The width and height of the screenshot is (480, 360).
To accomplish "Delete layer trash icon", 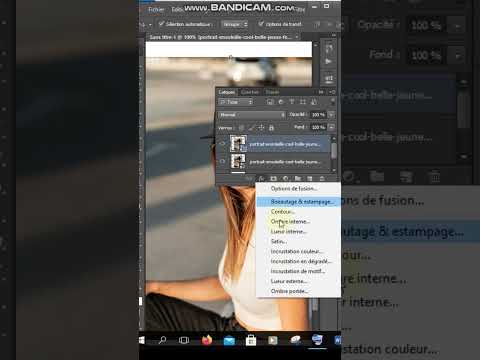I will pyautogui.click(x=322, y=179).
